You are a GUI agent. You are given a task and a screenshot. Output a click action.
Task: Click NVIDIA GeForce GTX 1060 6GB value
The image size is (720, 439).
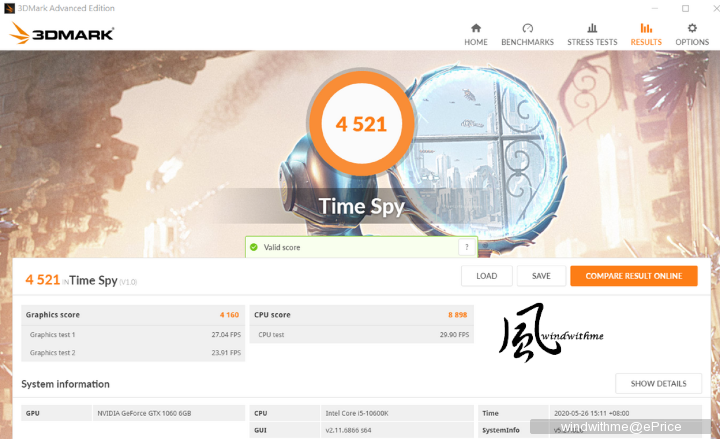(x=144, y=413)
